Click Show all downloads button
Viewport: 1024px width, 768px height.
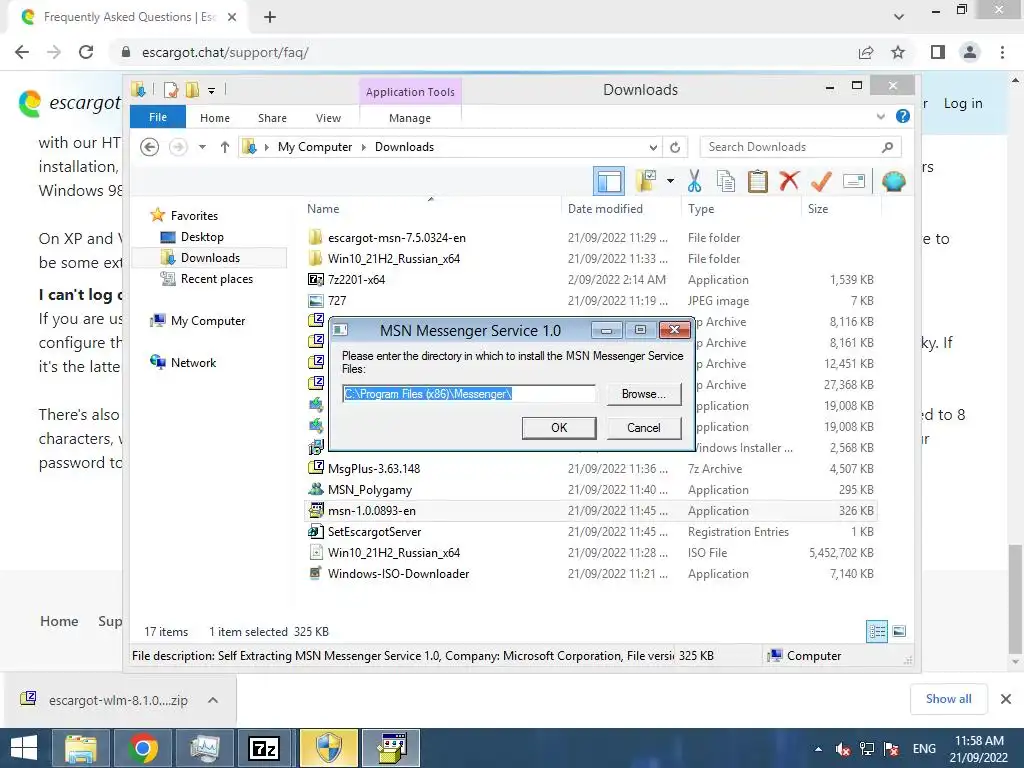click(x=948, y=699)
